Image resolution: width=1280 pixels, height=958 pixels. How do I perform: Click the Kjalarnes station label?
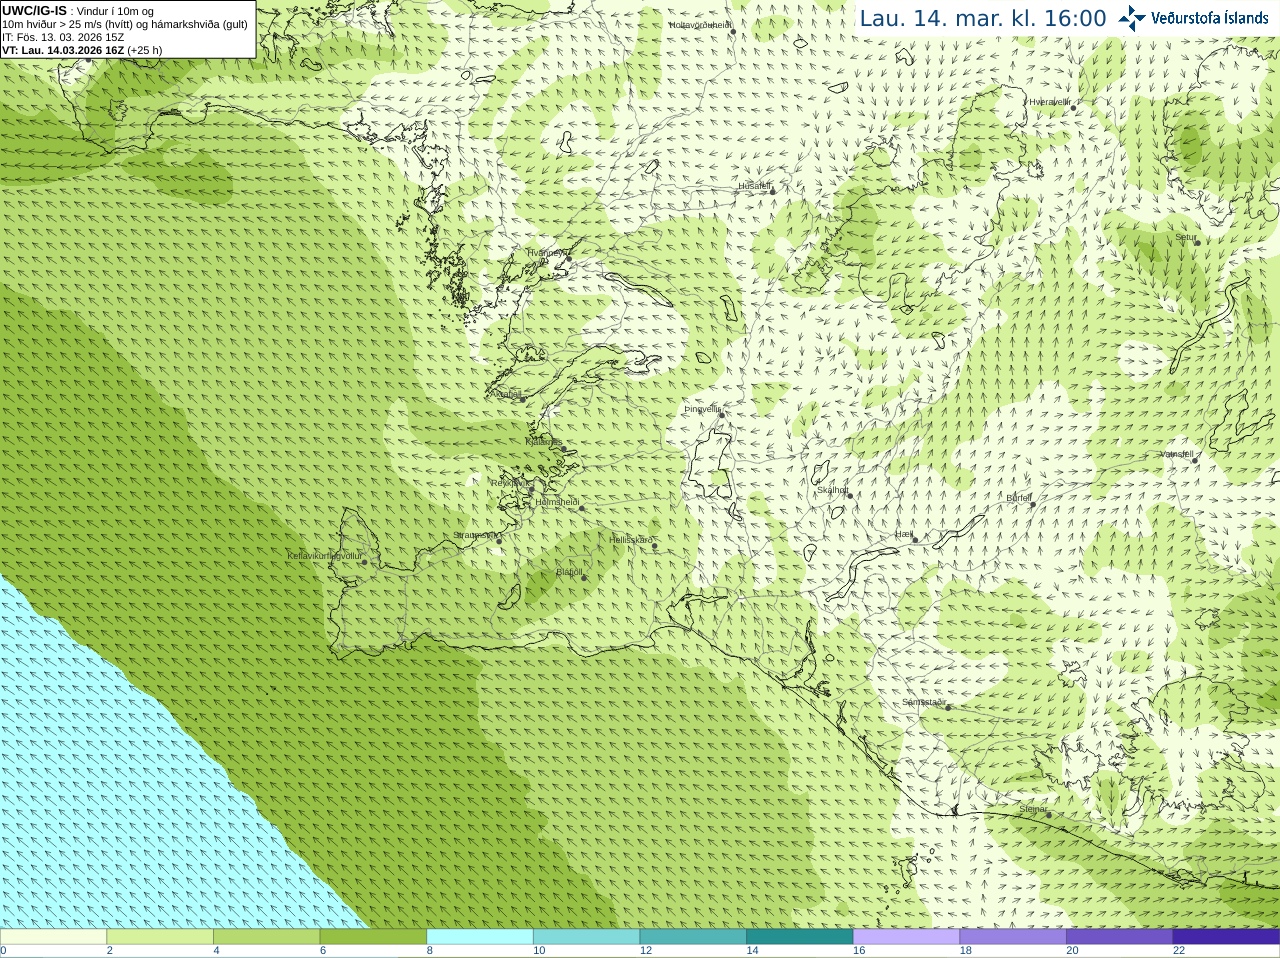coord(544,441)
